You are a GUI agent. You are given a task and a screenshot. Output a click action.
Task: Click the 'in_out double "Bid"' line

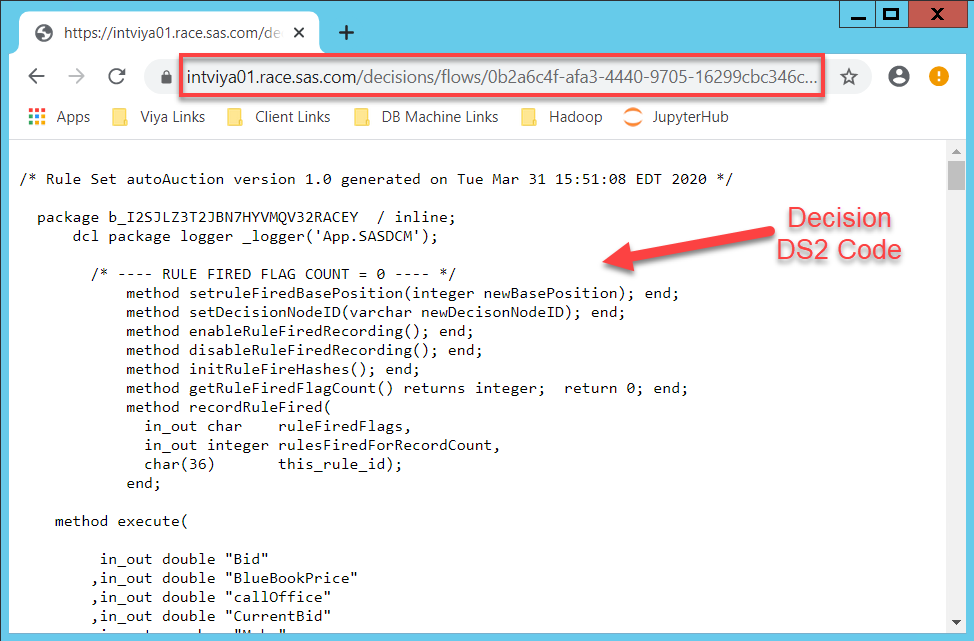click(184, 559)
